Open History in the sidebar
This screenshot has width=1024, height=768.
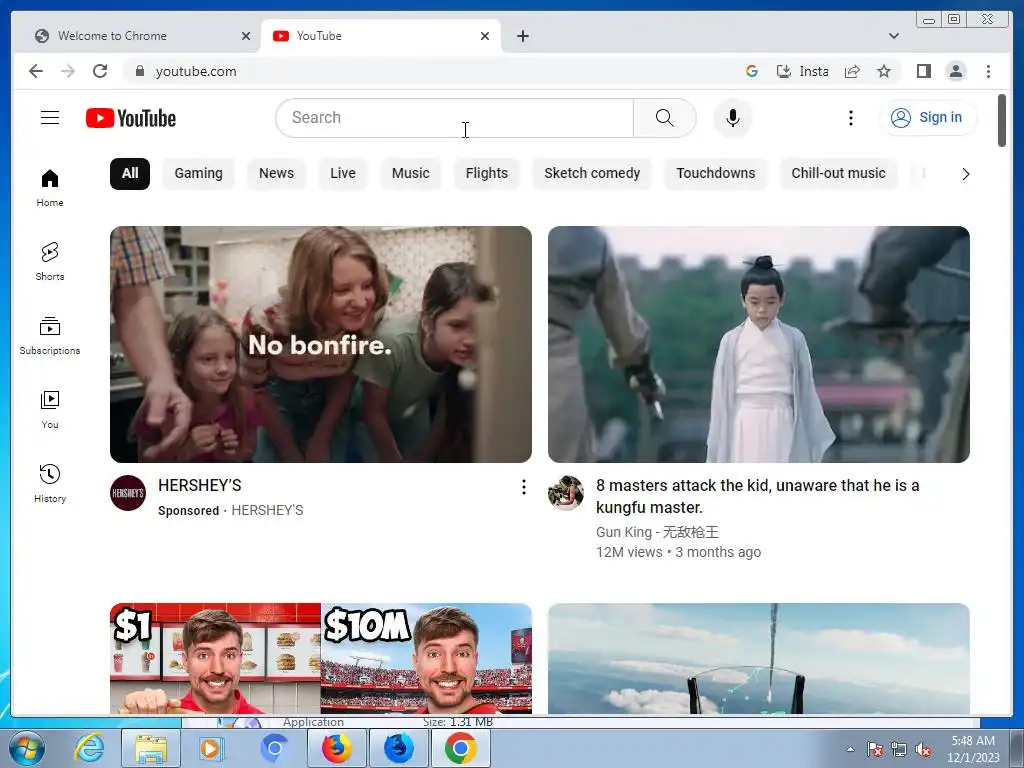(50, 483)
